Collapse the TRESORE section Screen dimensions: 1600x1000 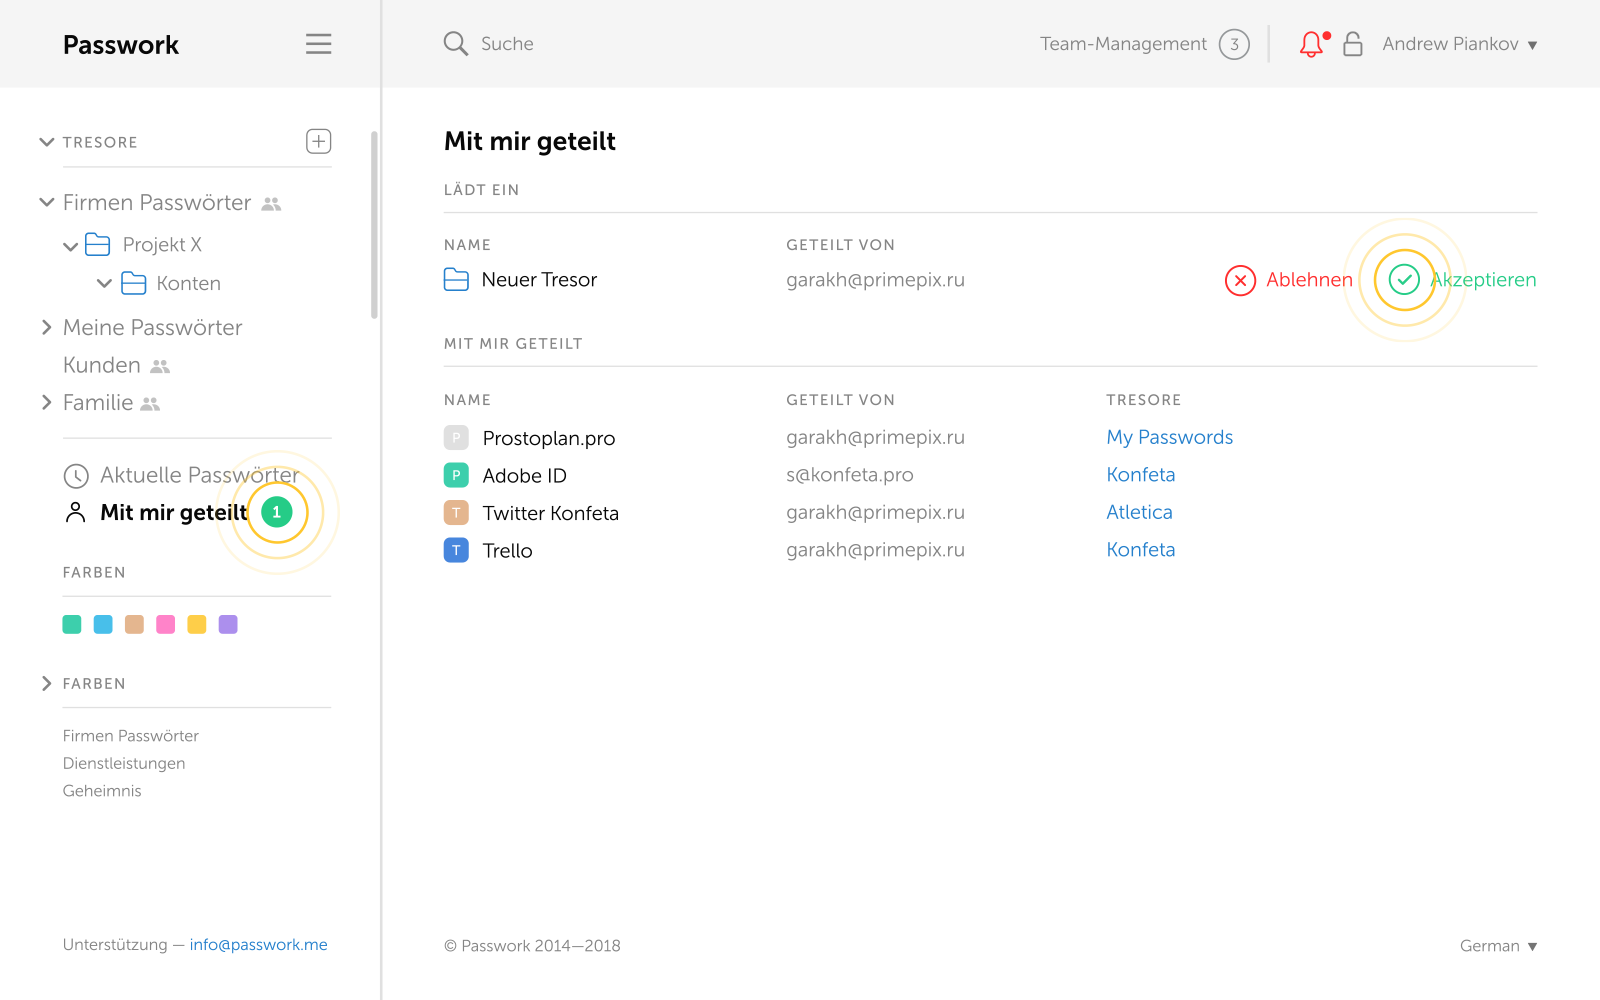pyautogui.click(x=46, y=142)
